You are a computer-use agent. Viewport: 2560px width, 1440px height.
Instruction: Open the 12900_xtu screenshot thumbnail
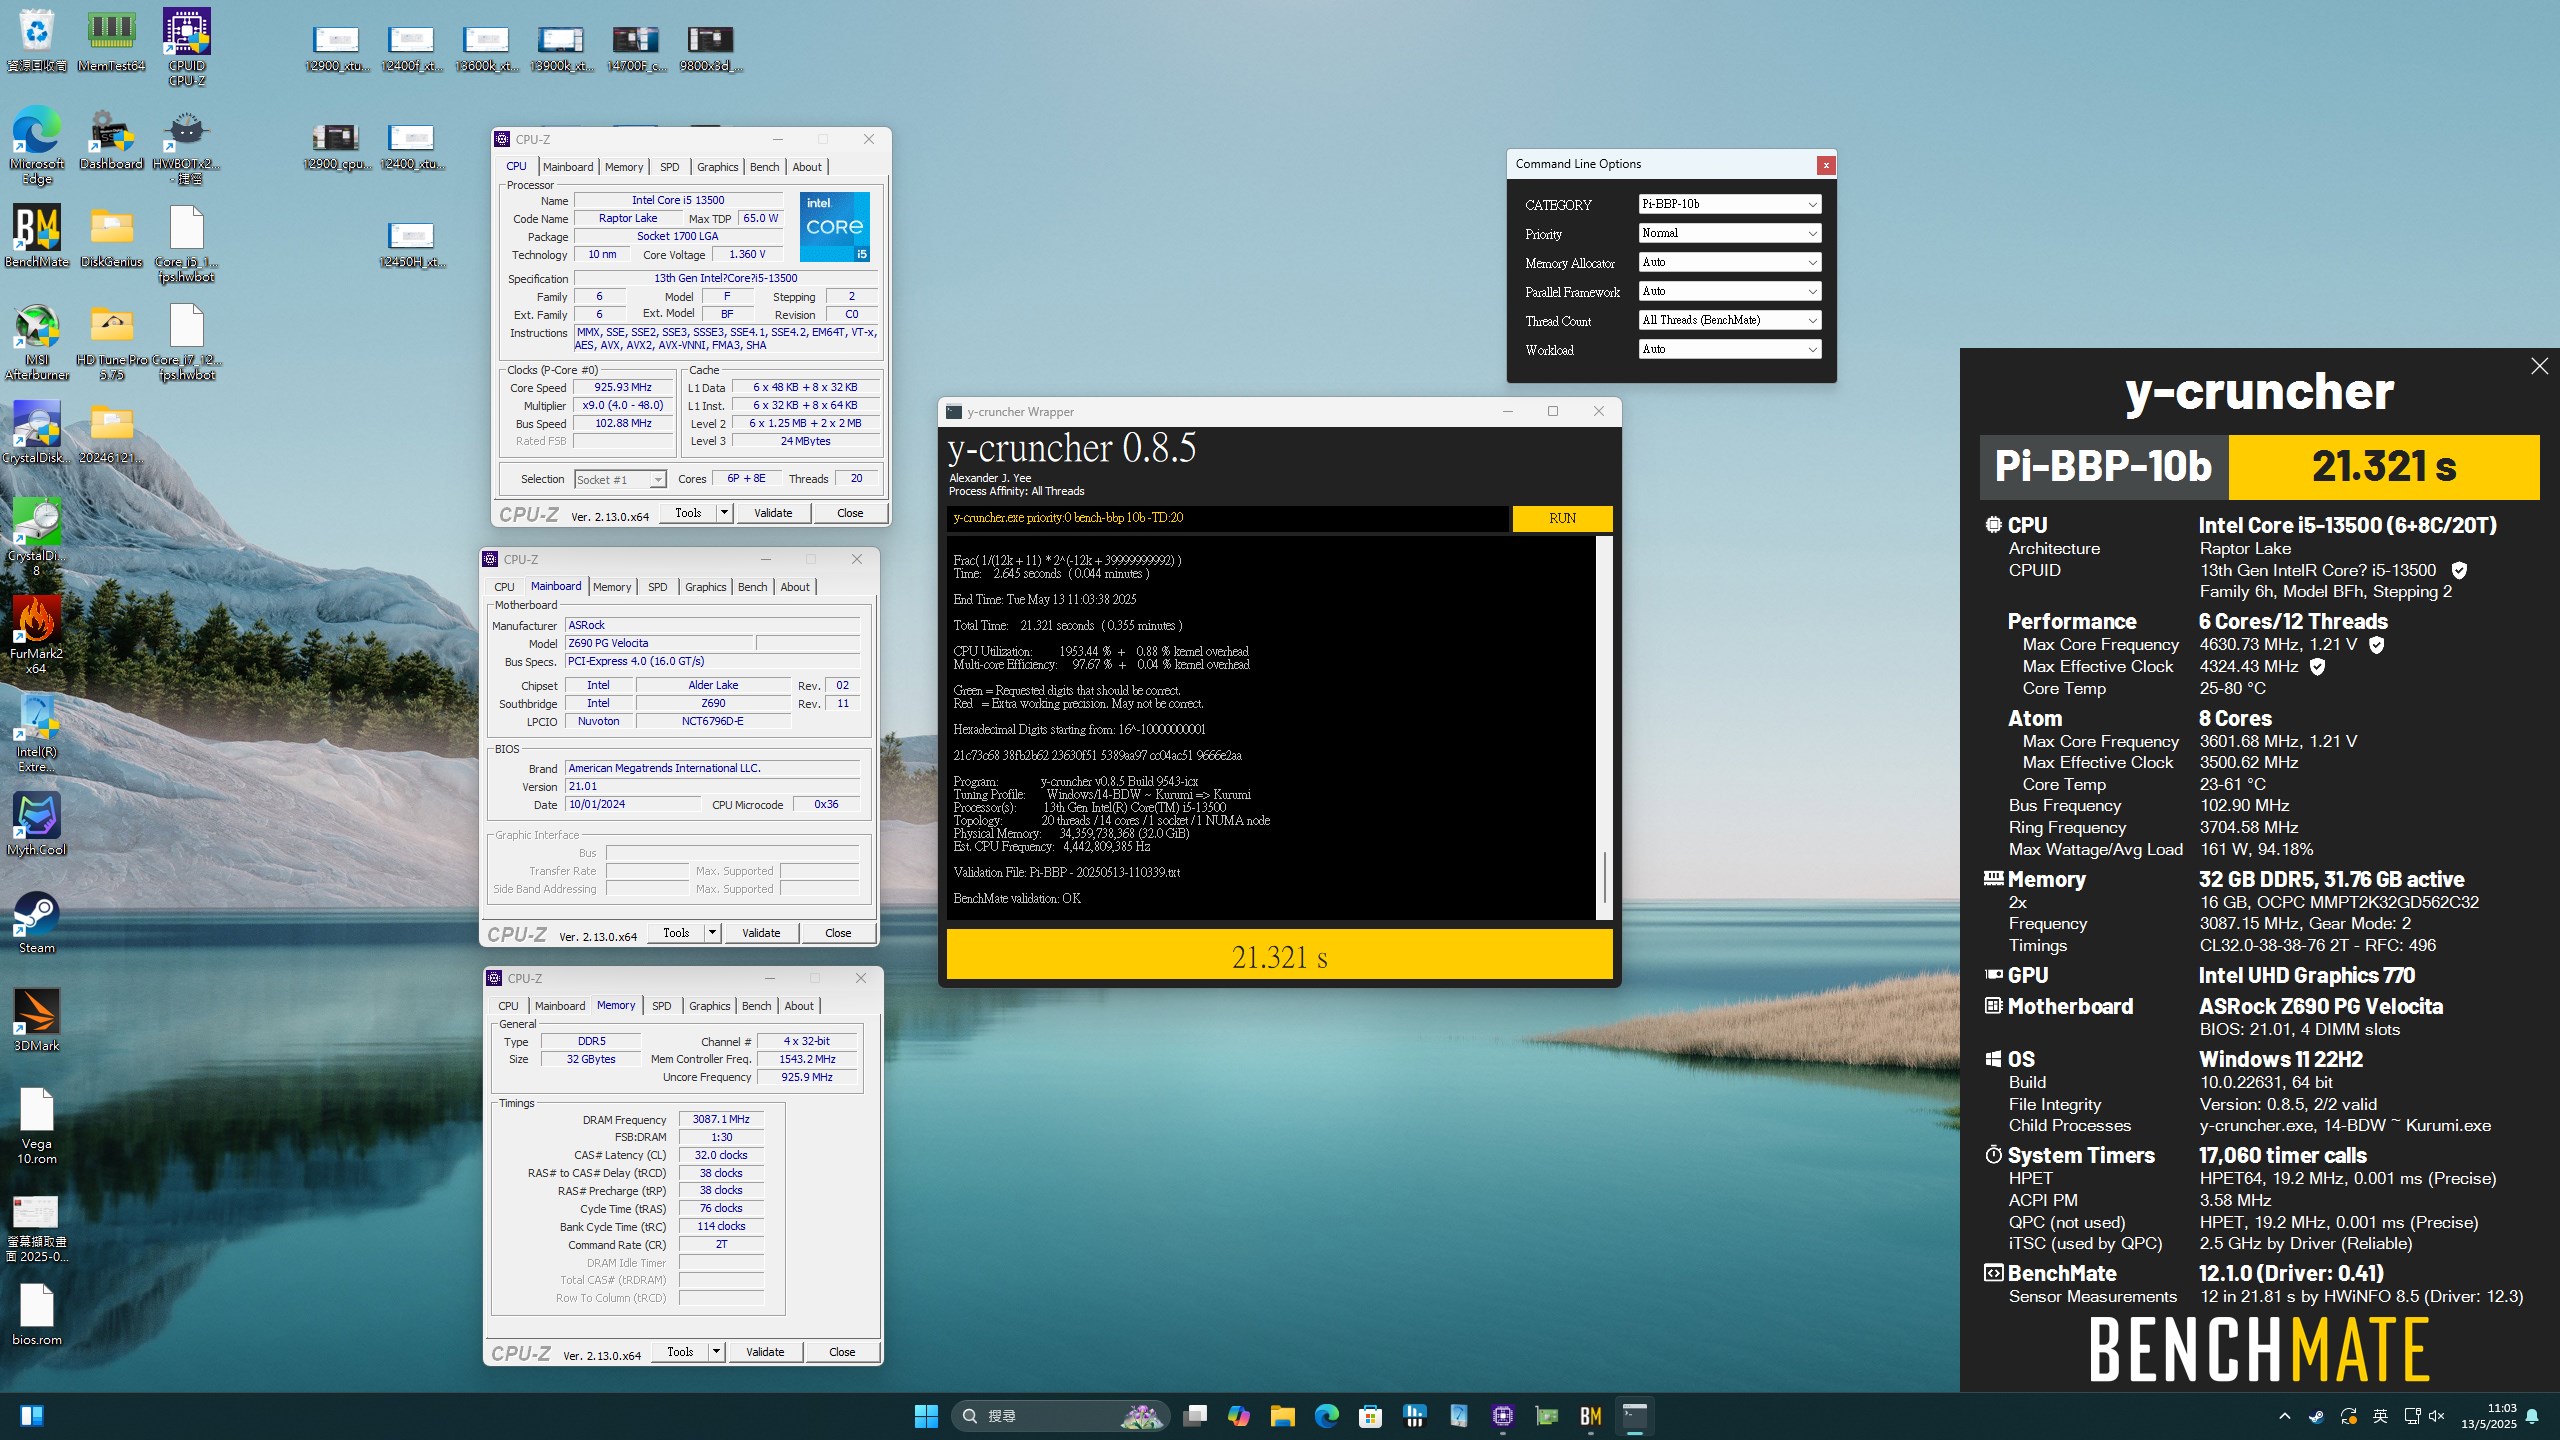(x=337, y=48)
